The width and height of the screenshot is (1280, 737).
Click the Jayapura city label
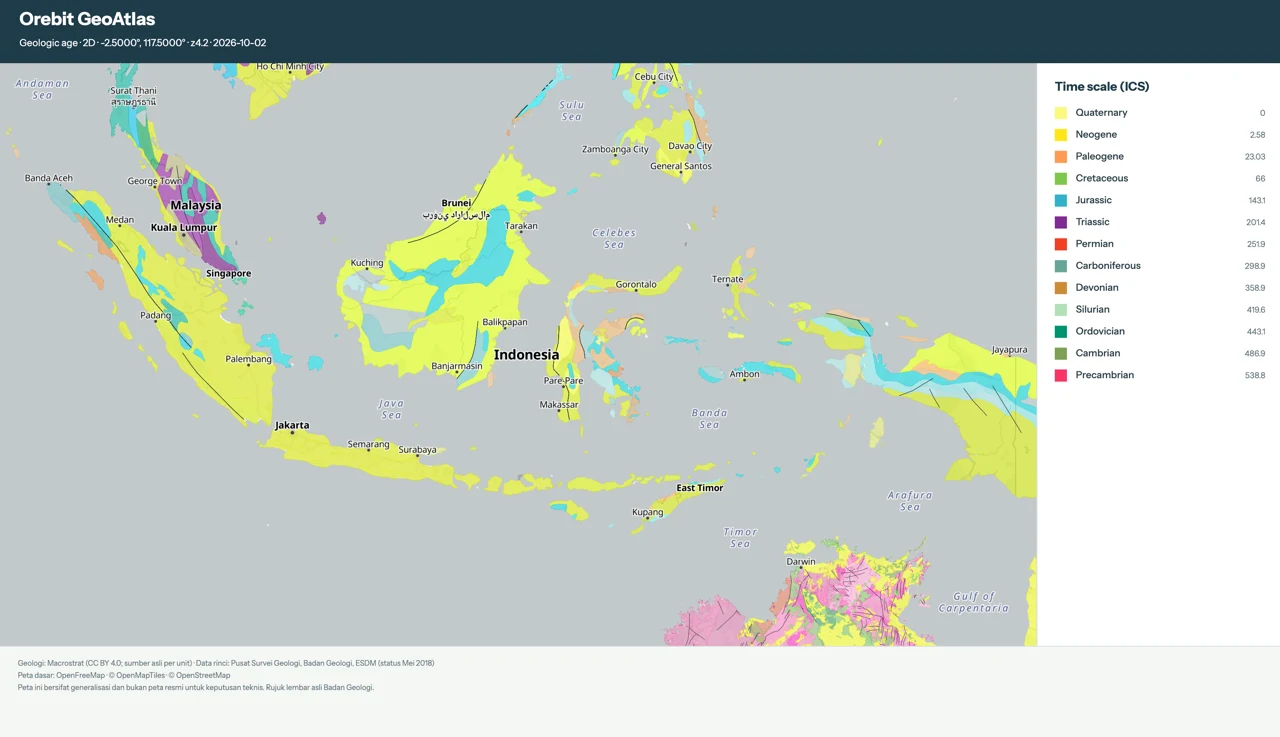pos(1009,350)
